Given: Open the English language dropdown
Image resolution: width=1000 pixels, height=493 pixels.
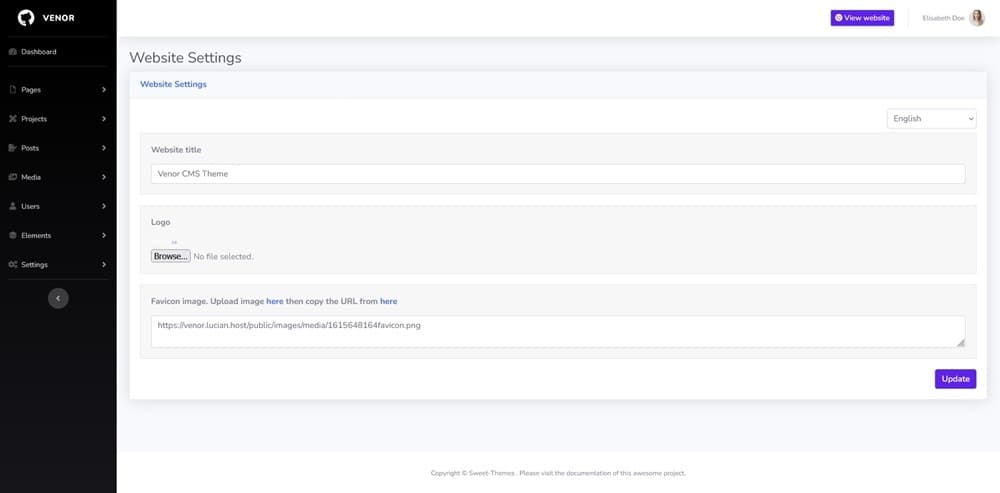Looking at the screenshot, I should pos(931,119).
